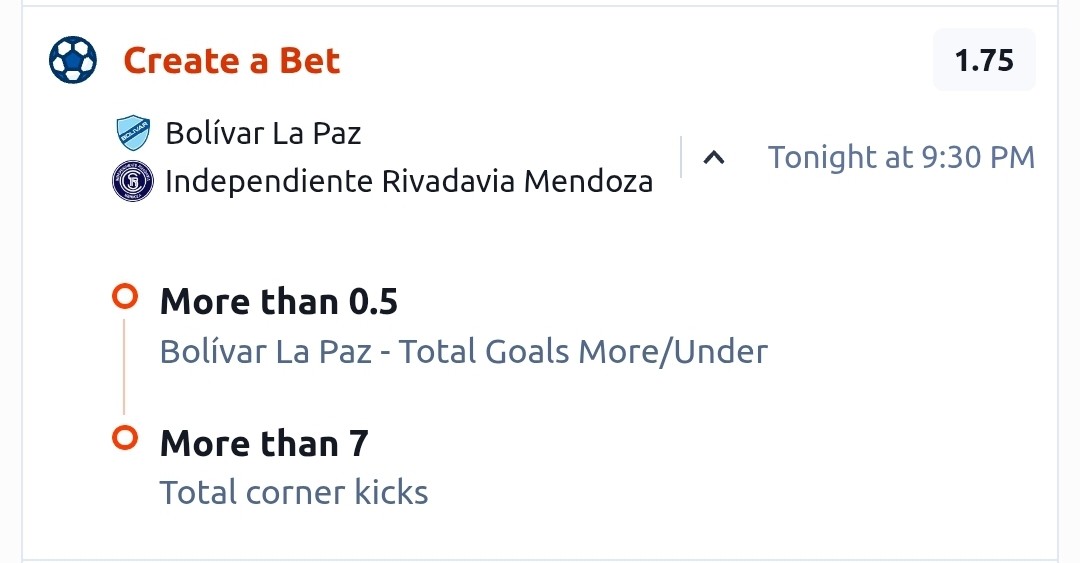This screenshot has height=563, width=1080.
Task: Click the Bolívar La Paz team crest
Action: (133, 133)
